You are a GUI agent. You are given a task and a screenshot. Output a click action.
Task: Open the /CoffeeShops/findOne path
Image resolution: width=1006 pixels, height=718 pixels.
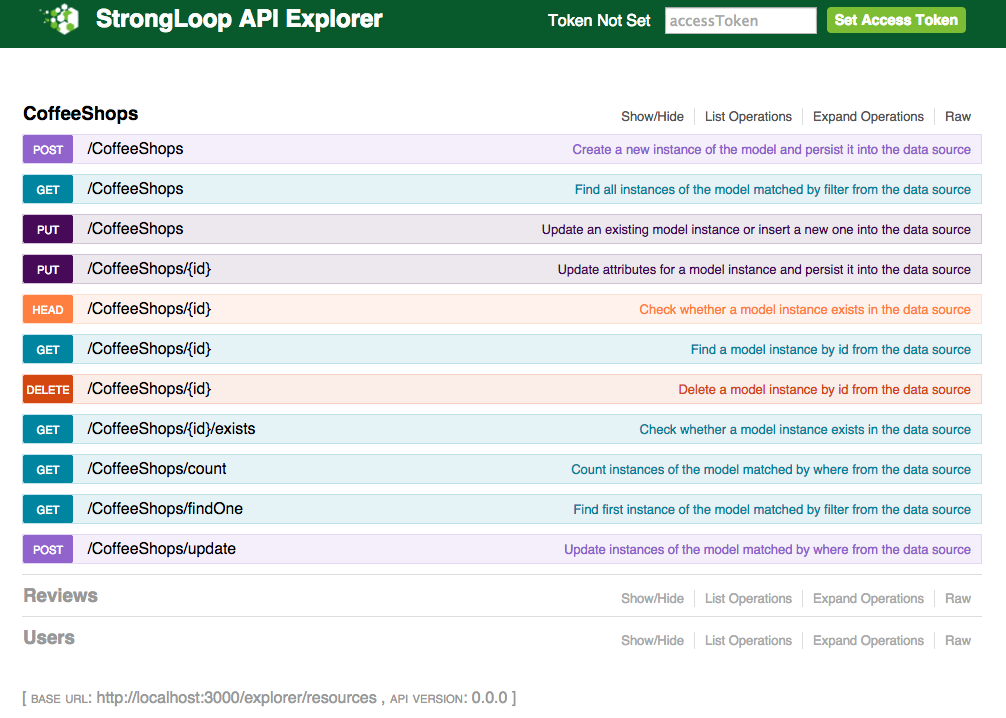165,509
